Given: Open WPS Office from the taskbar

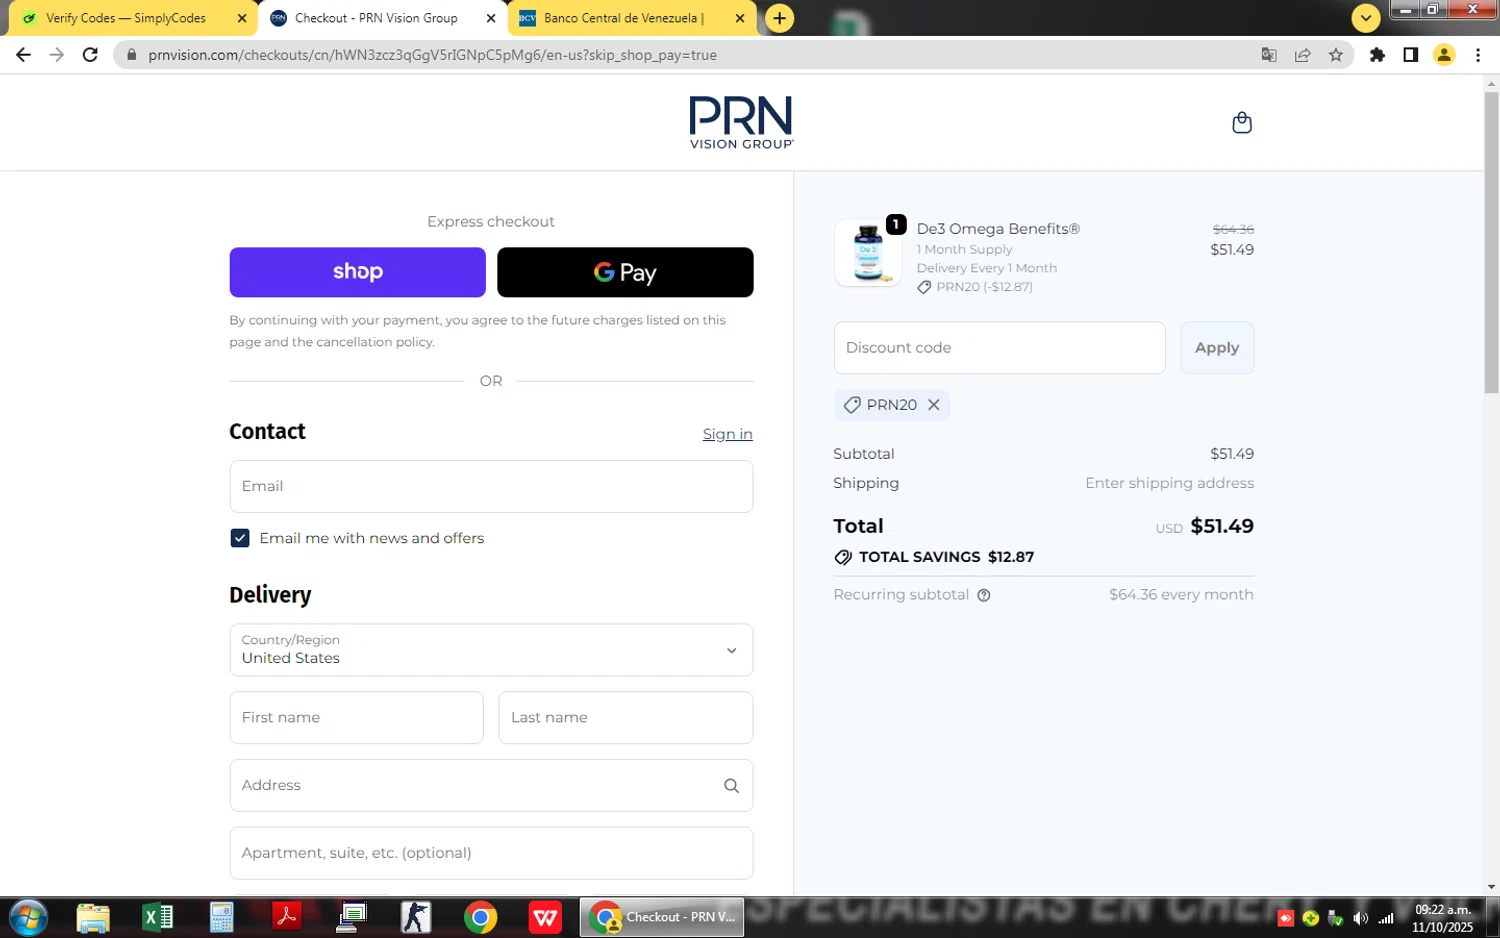Looking at the screenshot, I should tap(545, 917).
